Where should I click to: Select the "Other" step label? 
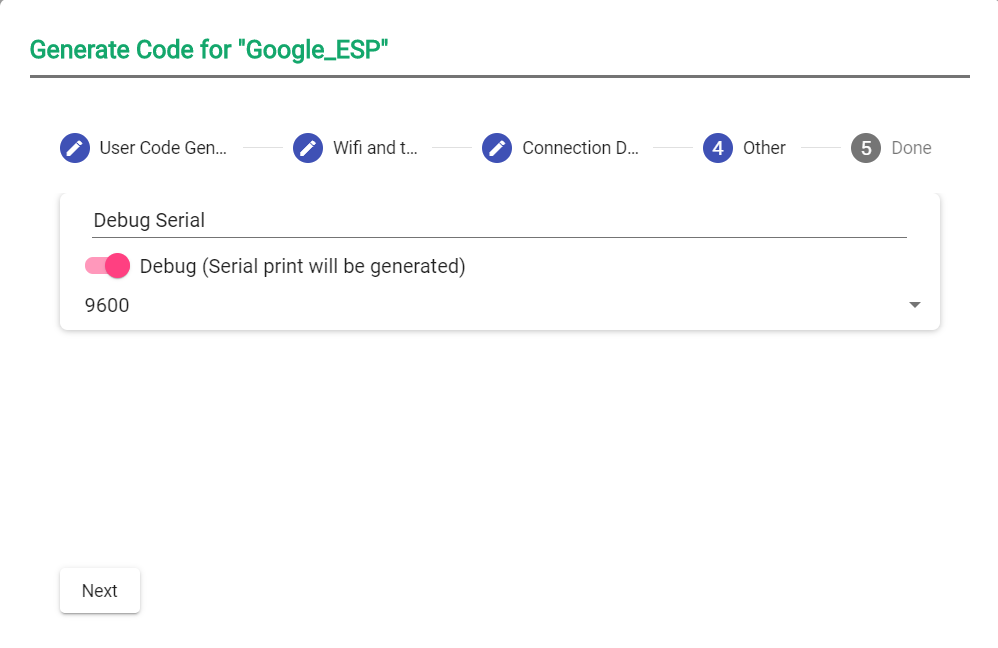click(x=764, y=148)
